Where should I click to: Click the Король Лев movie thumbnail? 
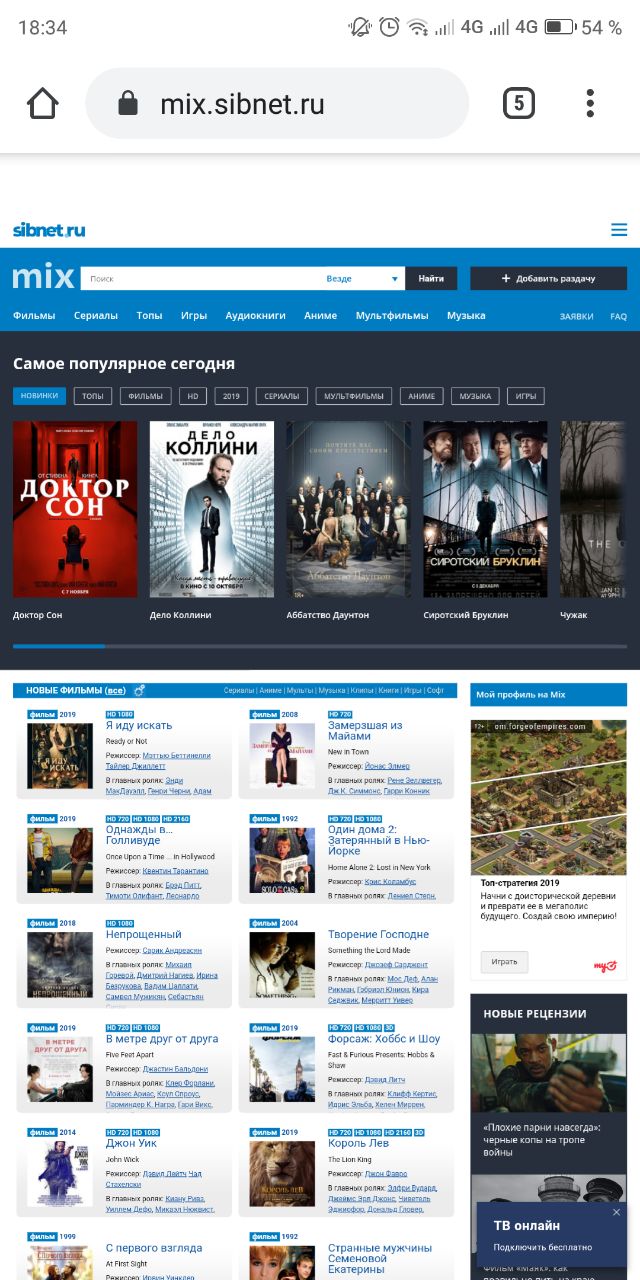tap(282, 1174)
